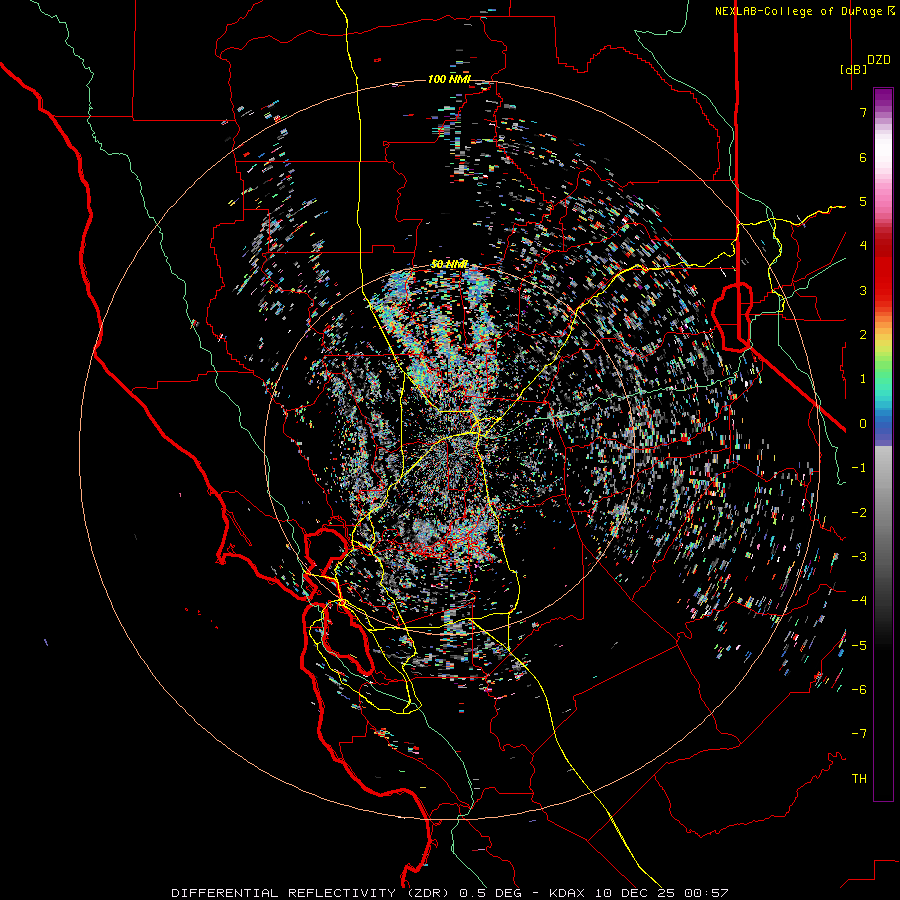Click the -4 dB value on color scale
900x900 pixels.
click(859, 601)
